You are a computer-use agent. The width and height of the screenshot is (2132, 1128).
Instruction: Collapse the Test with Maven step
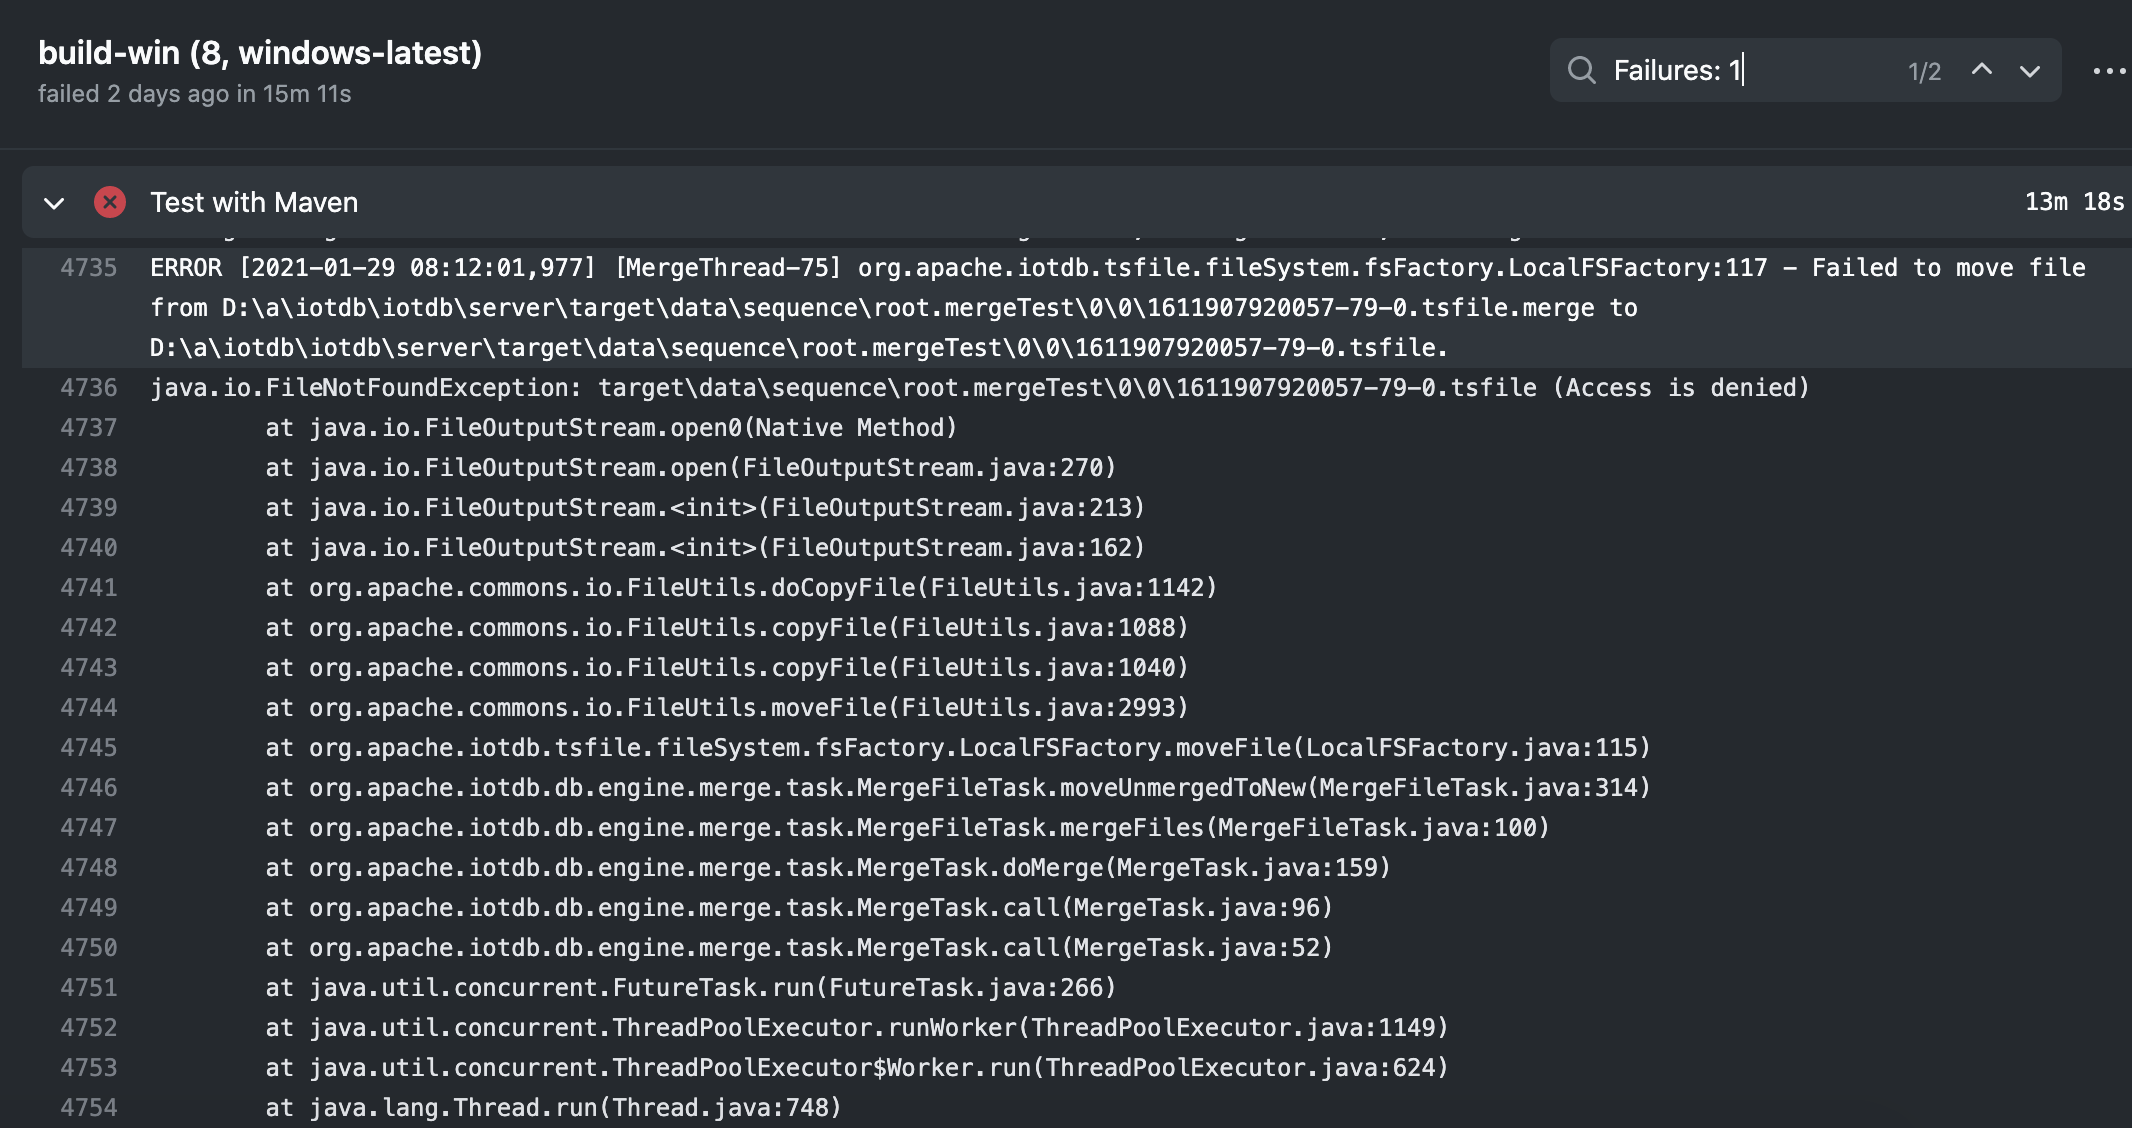tap(54, 203)
